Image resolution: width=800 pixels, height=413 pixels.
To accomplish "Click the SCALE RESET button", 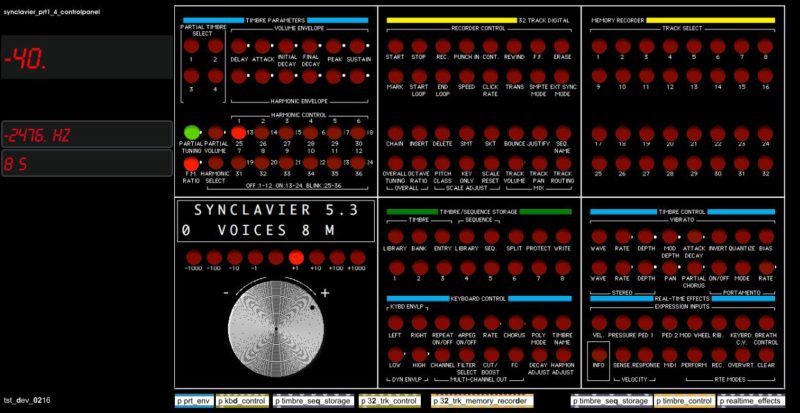I will [490, 163].
